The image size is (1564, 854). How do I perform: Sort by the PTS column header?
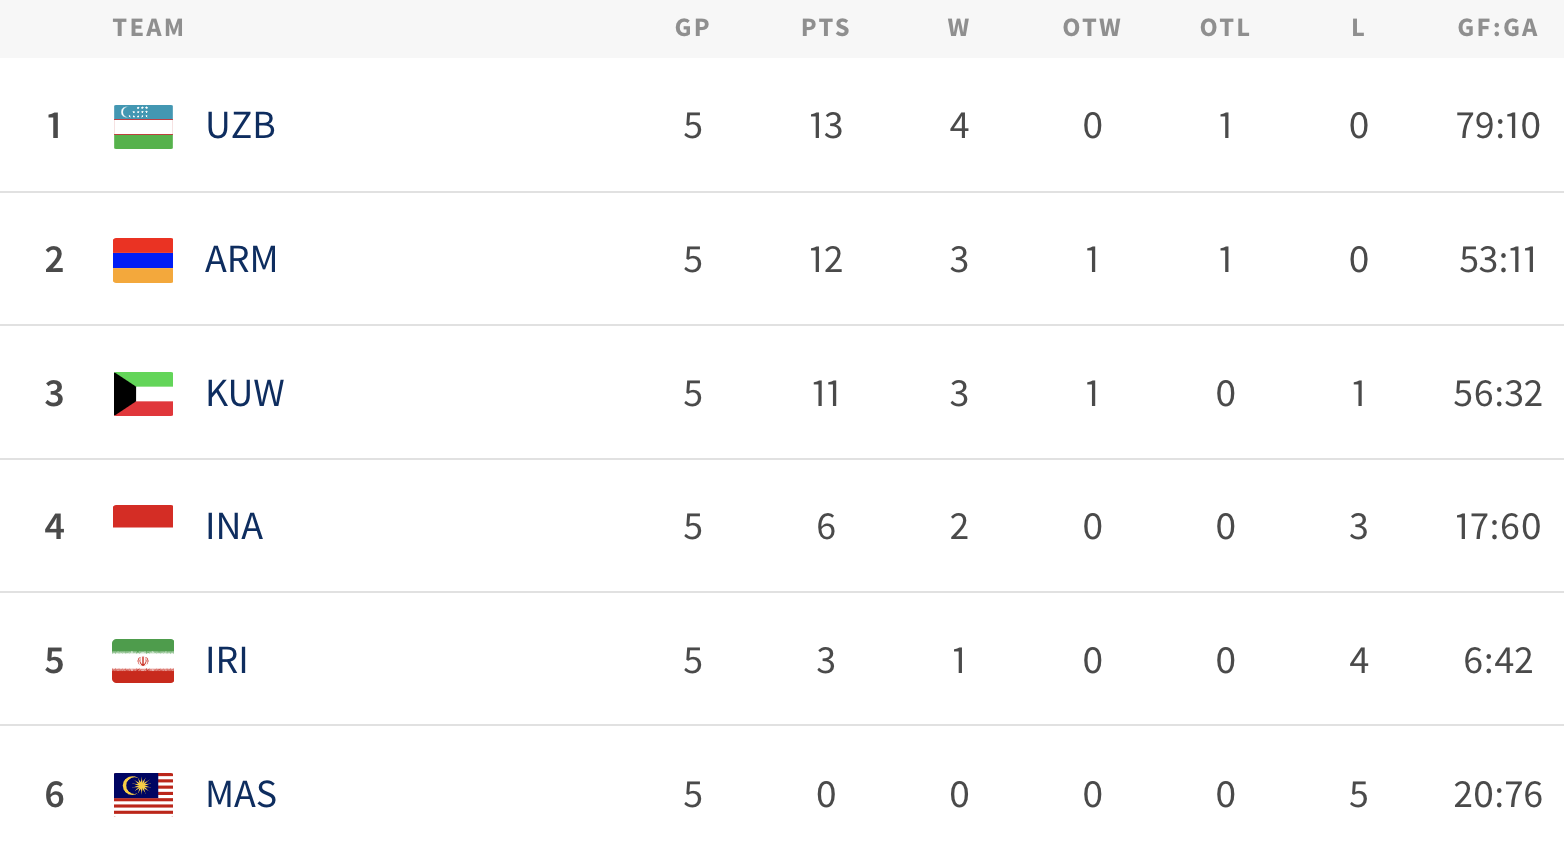pos(825,28)
